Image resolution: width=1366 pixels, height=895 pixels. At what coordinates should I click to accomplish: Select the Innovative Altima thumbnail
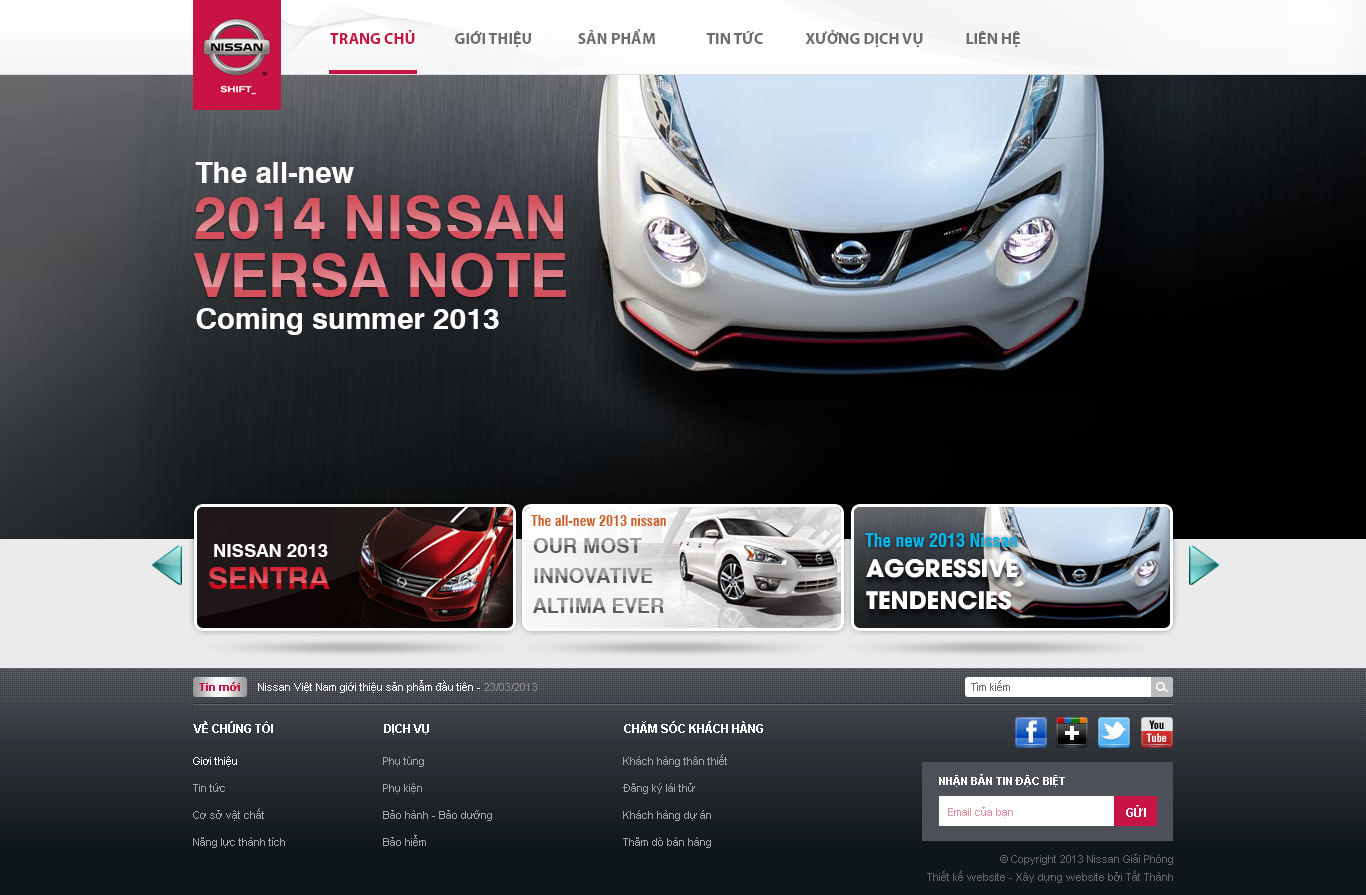click(x=683, y=567)
